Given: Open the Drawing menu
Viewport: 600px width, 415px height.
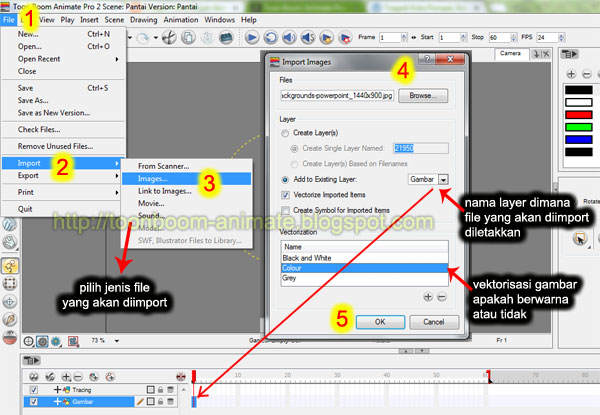Looking at the screenshot, I should 143,20.
